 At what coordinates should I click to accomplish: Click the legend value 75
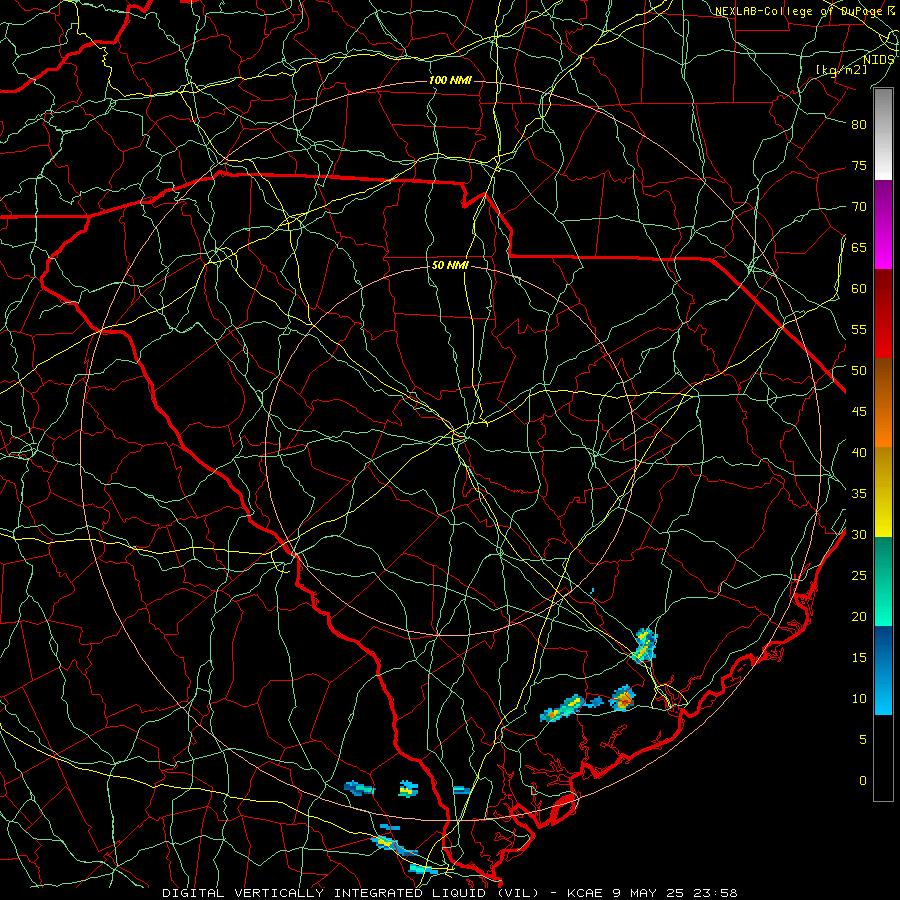(x=859, y=166)
